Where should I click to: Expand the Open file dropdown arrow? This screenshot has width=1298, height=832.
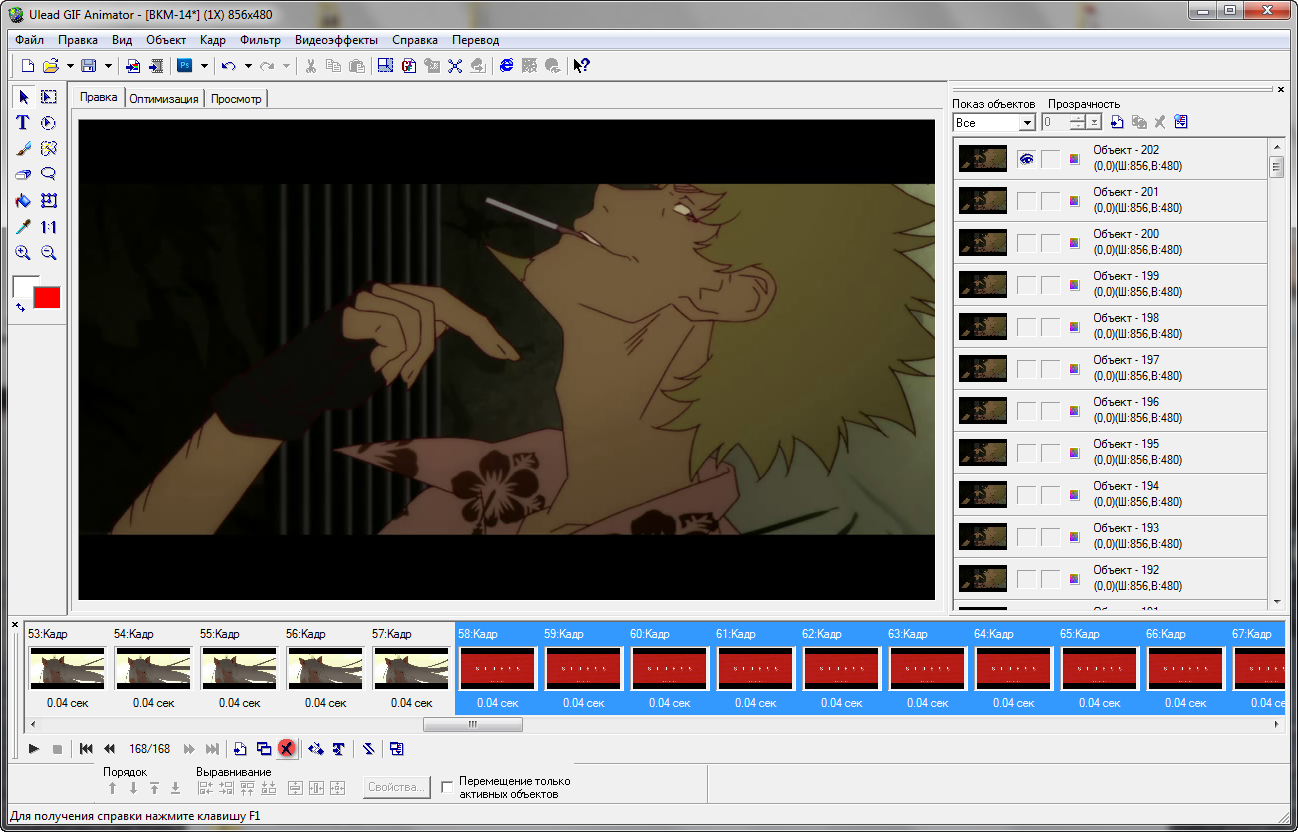click(x=70, y=66)
